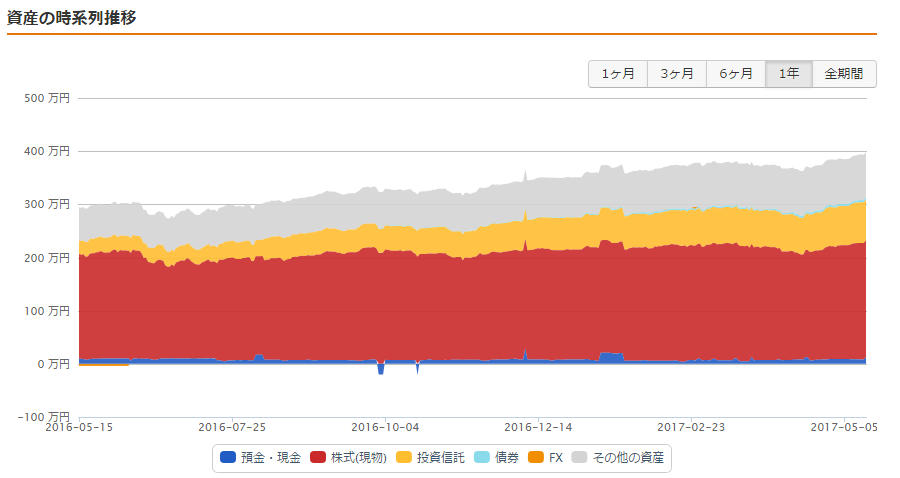Select the 1ヶ月 period button

tap(618, 74)
